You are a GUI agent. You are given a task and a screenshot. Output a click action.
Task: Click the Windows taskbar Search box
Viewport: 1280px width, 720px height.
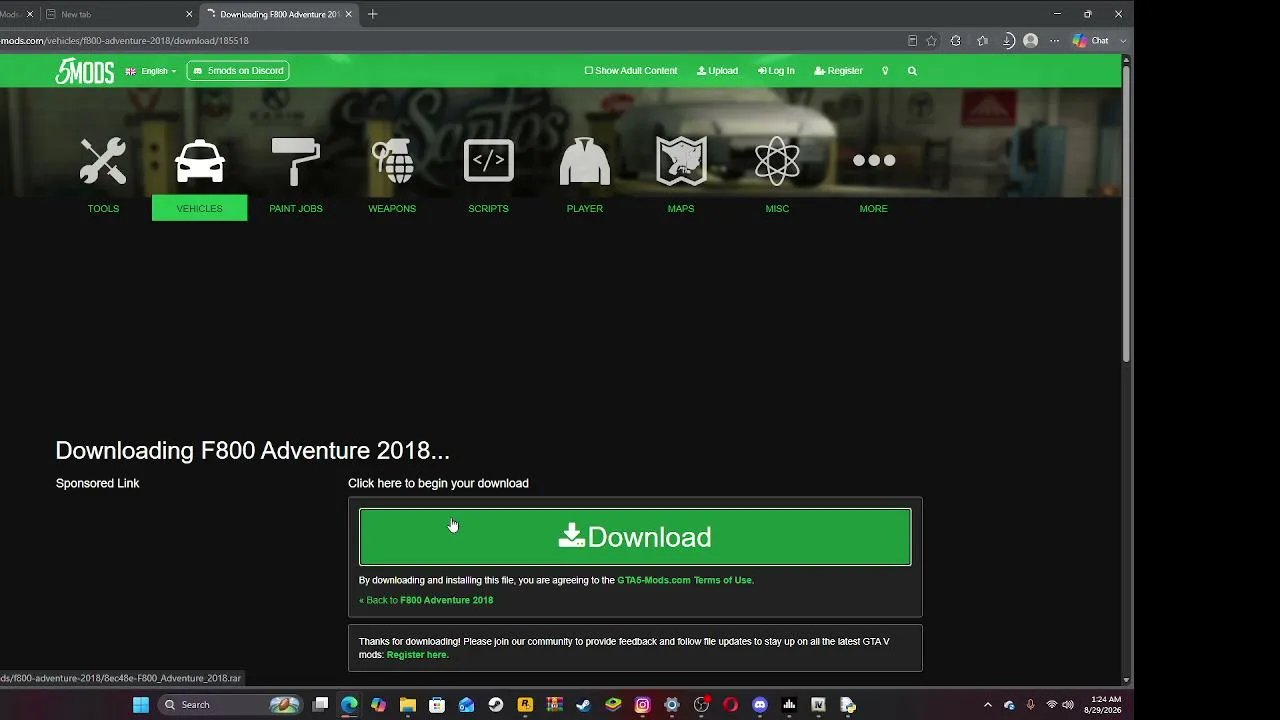[230, 705]
